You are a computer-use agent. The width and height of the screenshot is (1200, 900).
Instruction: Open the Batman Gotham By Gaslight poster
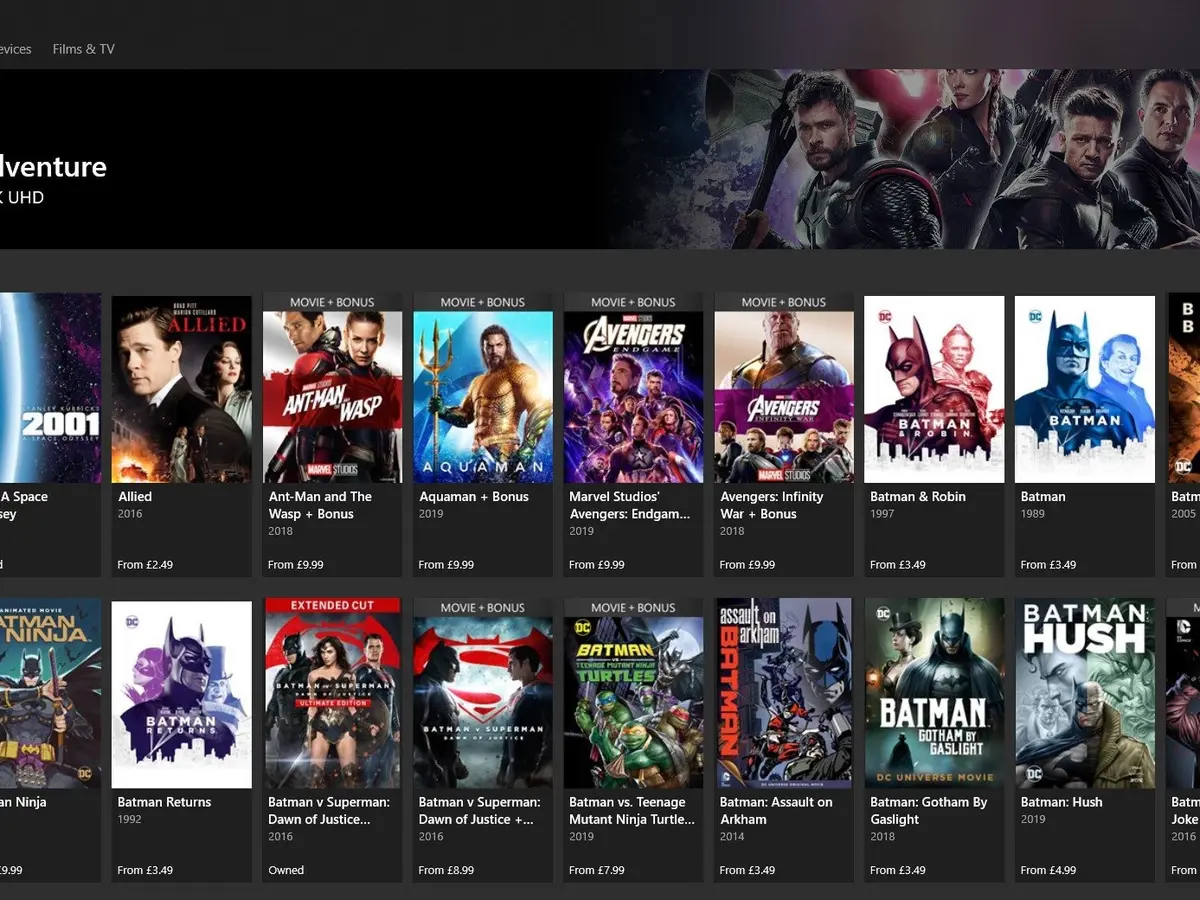[935, 694]
